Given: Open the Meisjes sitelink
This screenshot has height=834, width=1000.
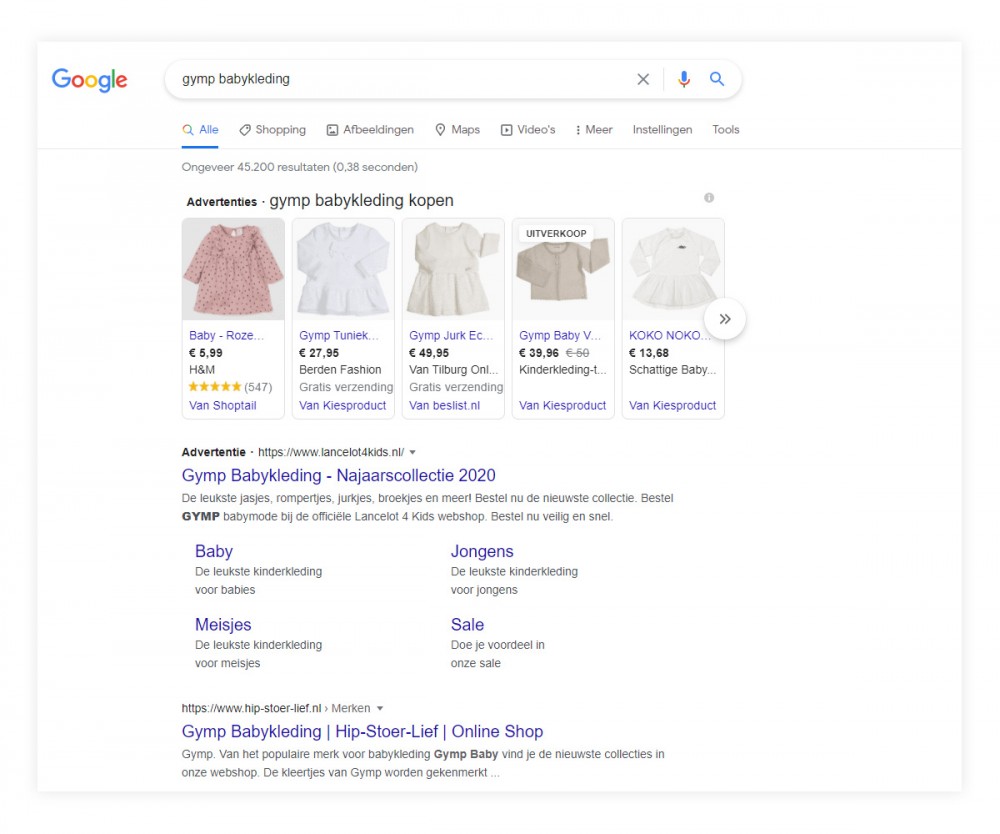Looking at the screenshot, I should [223, 625].
